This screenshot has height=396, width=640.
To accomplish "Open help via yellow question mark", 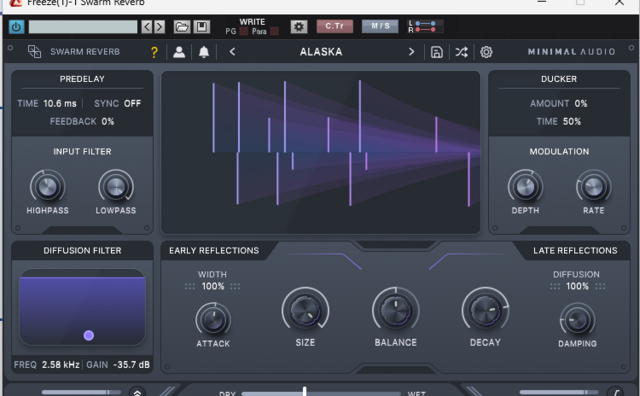I will (x=154, y=52).
